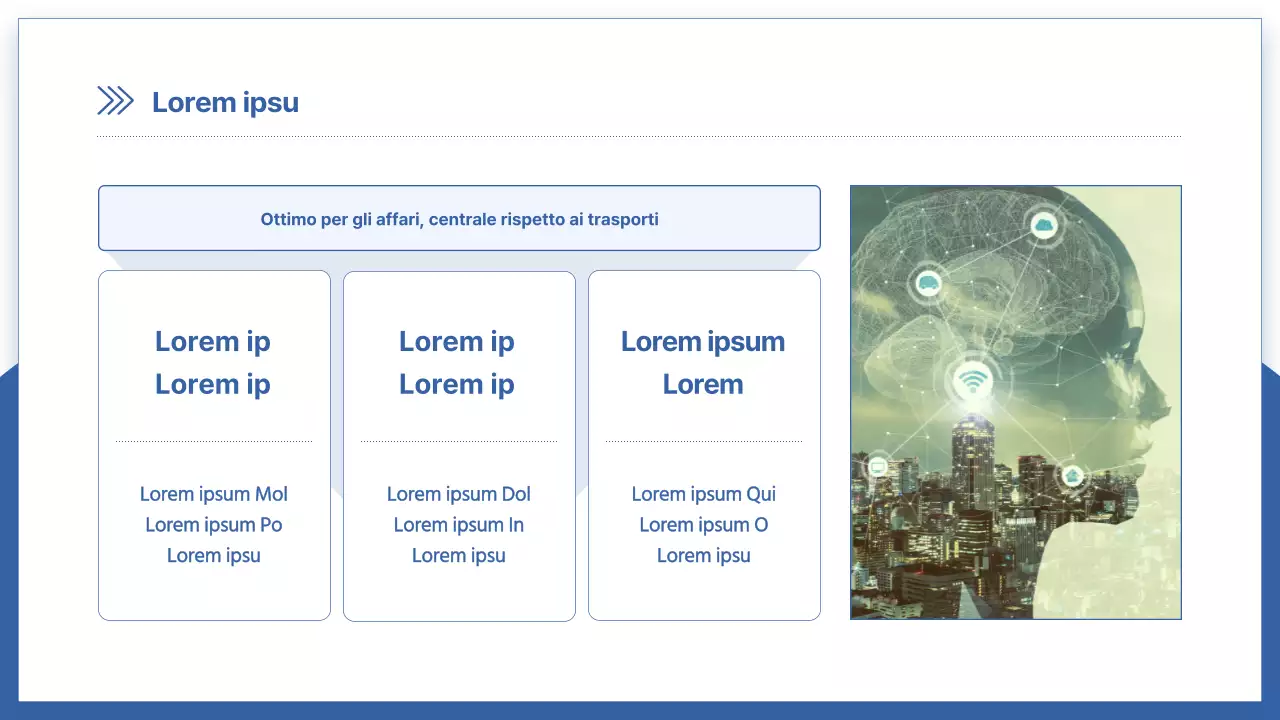Click the Wi-Fi icon in the photo

click(x=970, y=381)
